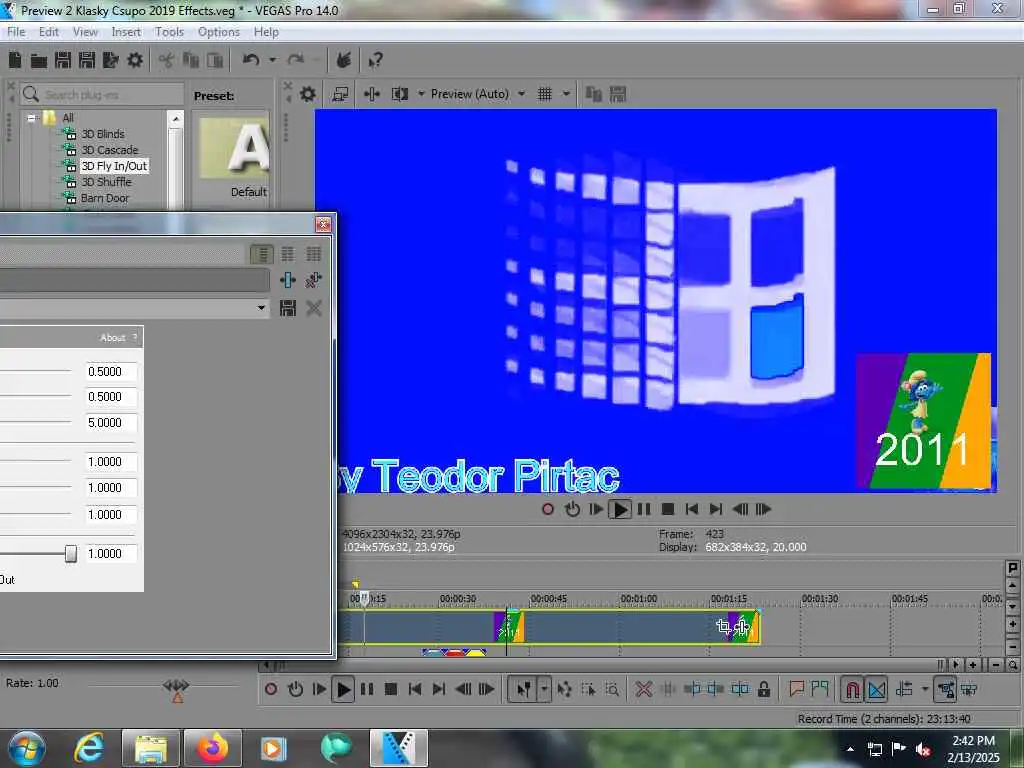Collapse the All folder in transitions tree
This screenshot has height=768, width=1024.
click(x=31, y=118)
